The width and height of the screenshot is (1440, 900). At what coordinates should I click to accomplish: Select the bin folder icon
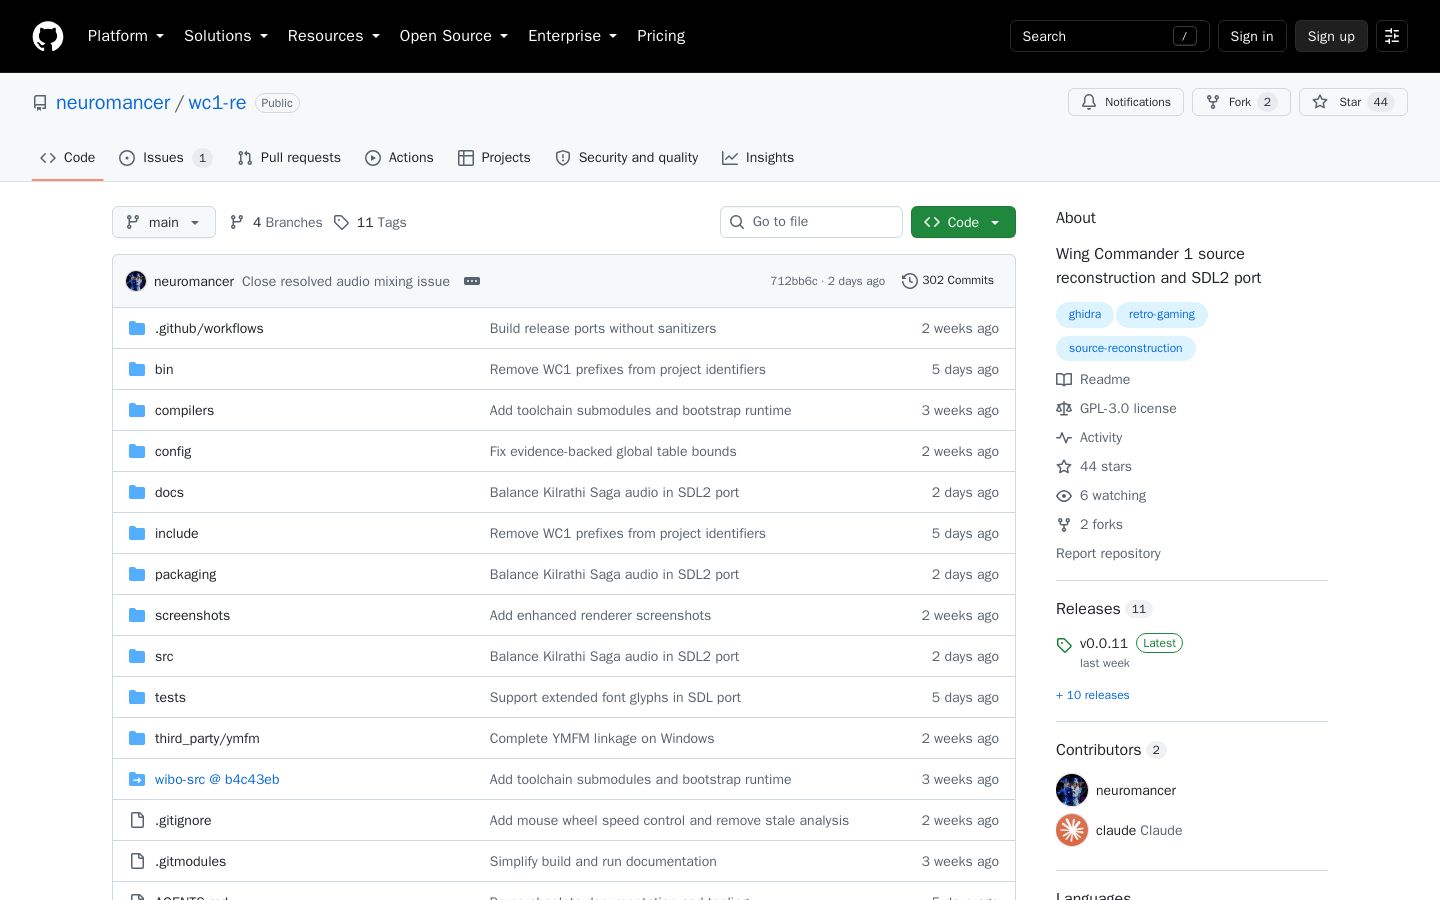137,369
